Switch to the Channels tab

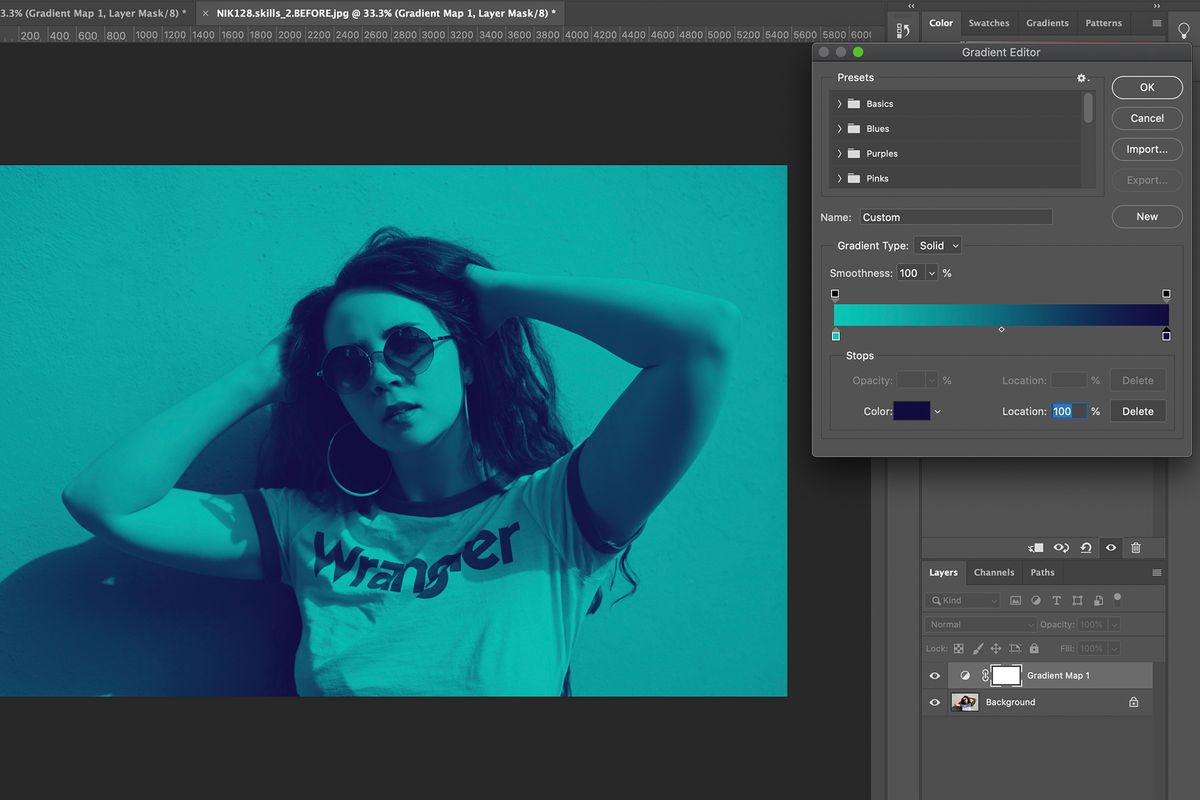[994, 573]
